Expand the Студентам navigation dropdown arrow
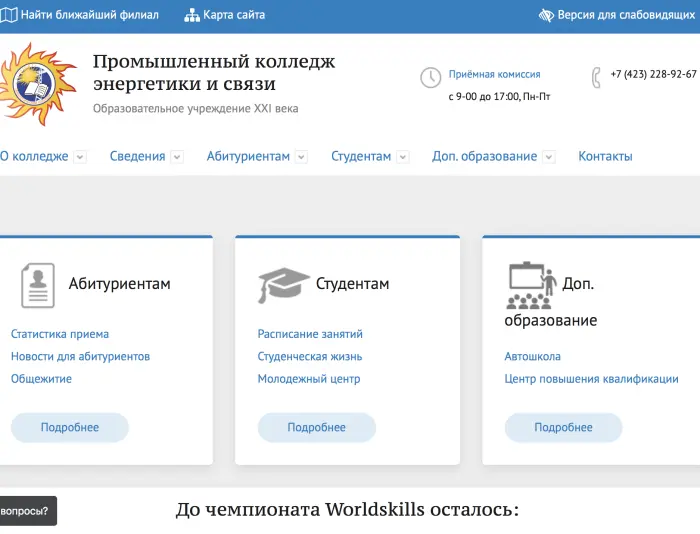 click(x=403, y=157)
